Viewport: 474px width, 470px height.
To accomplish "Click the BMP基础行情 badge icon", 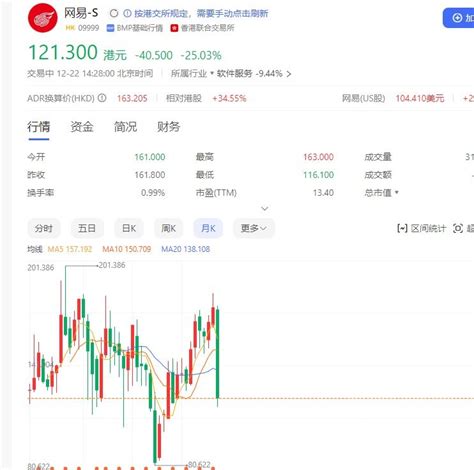I will coord(110,28).
